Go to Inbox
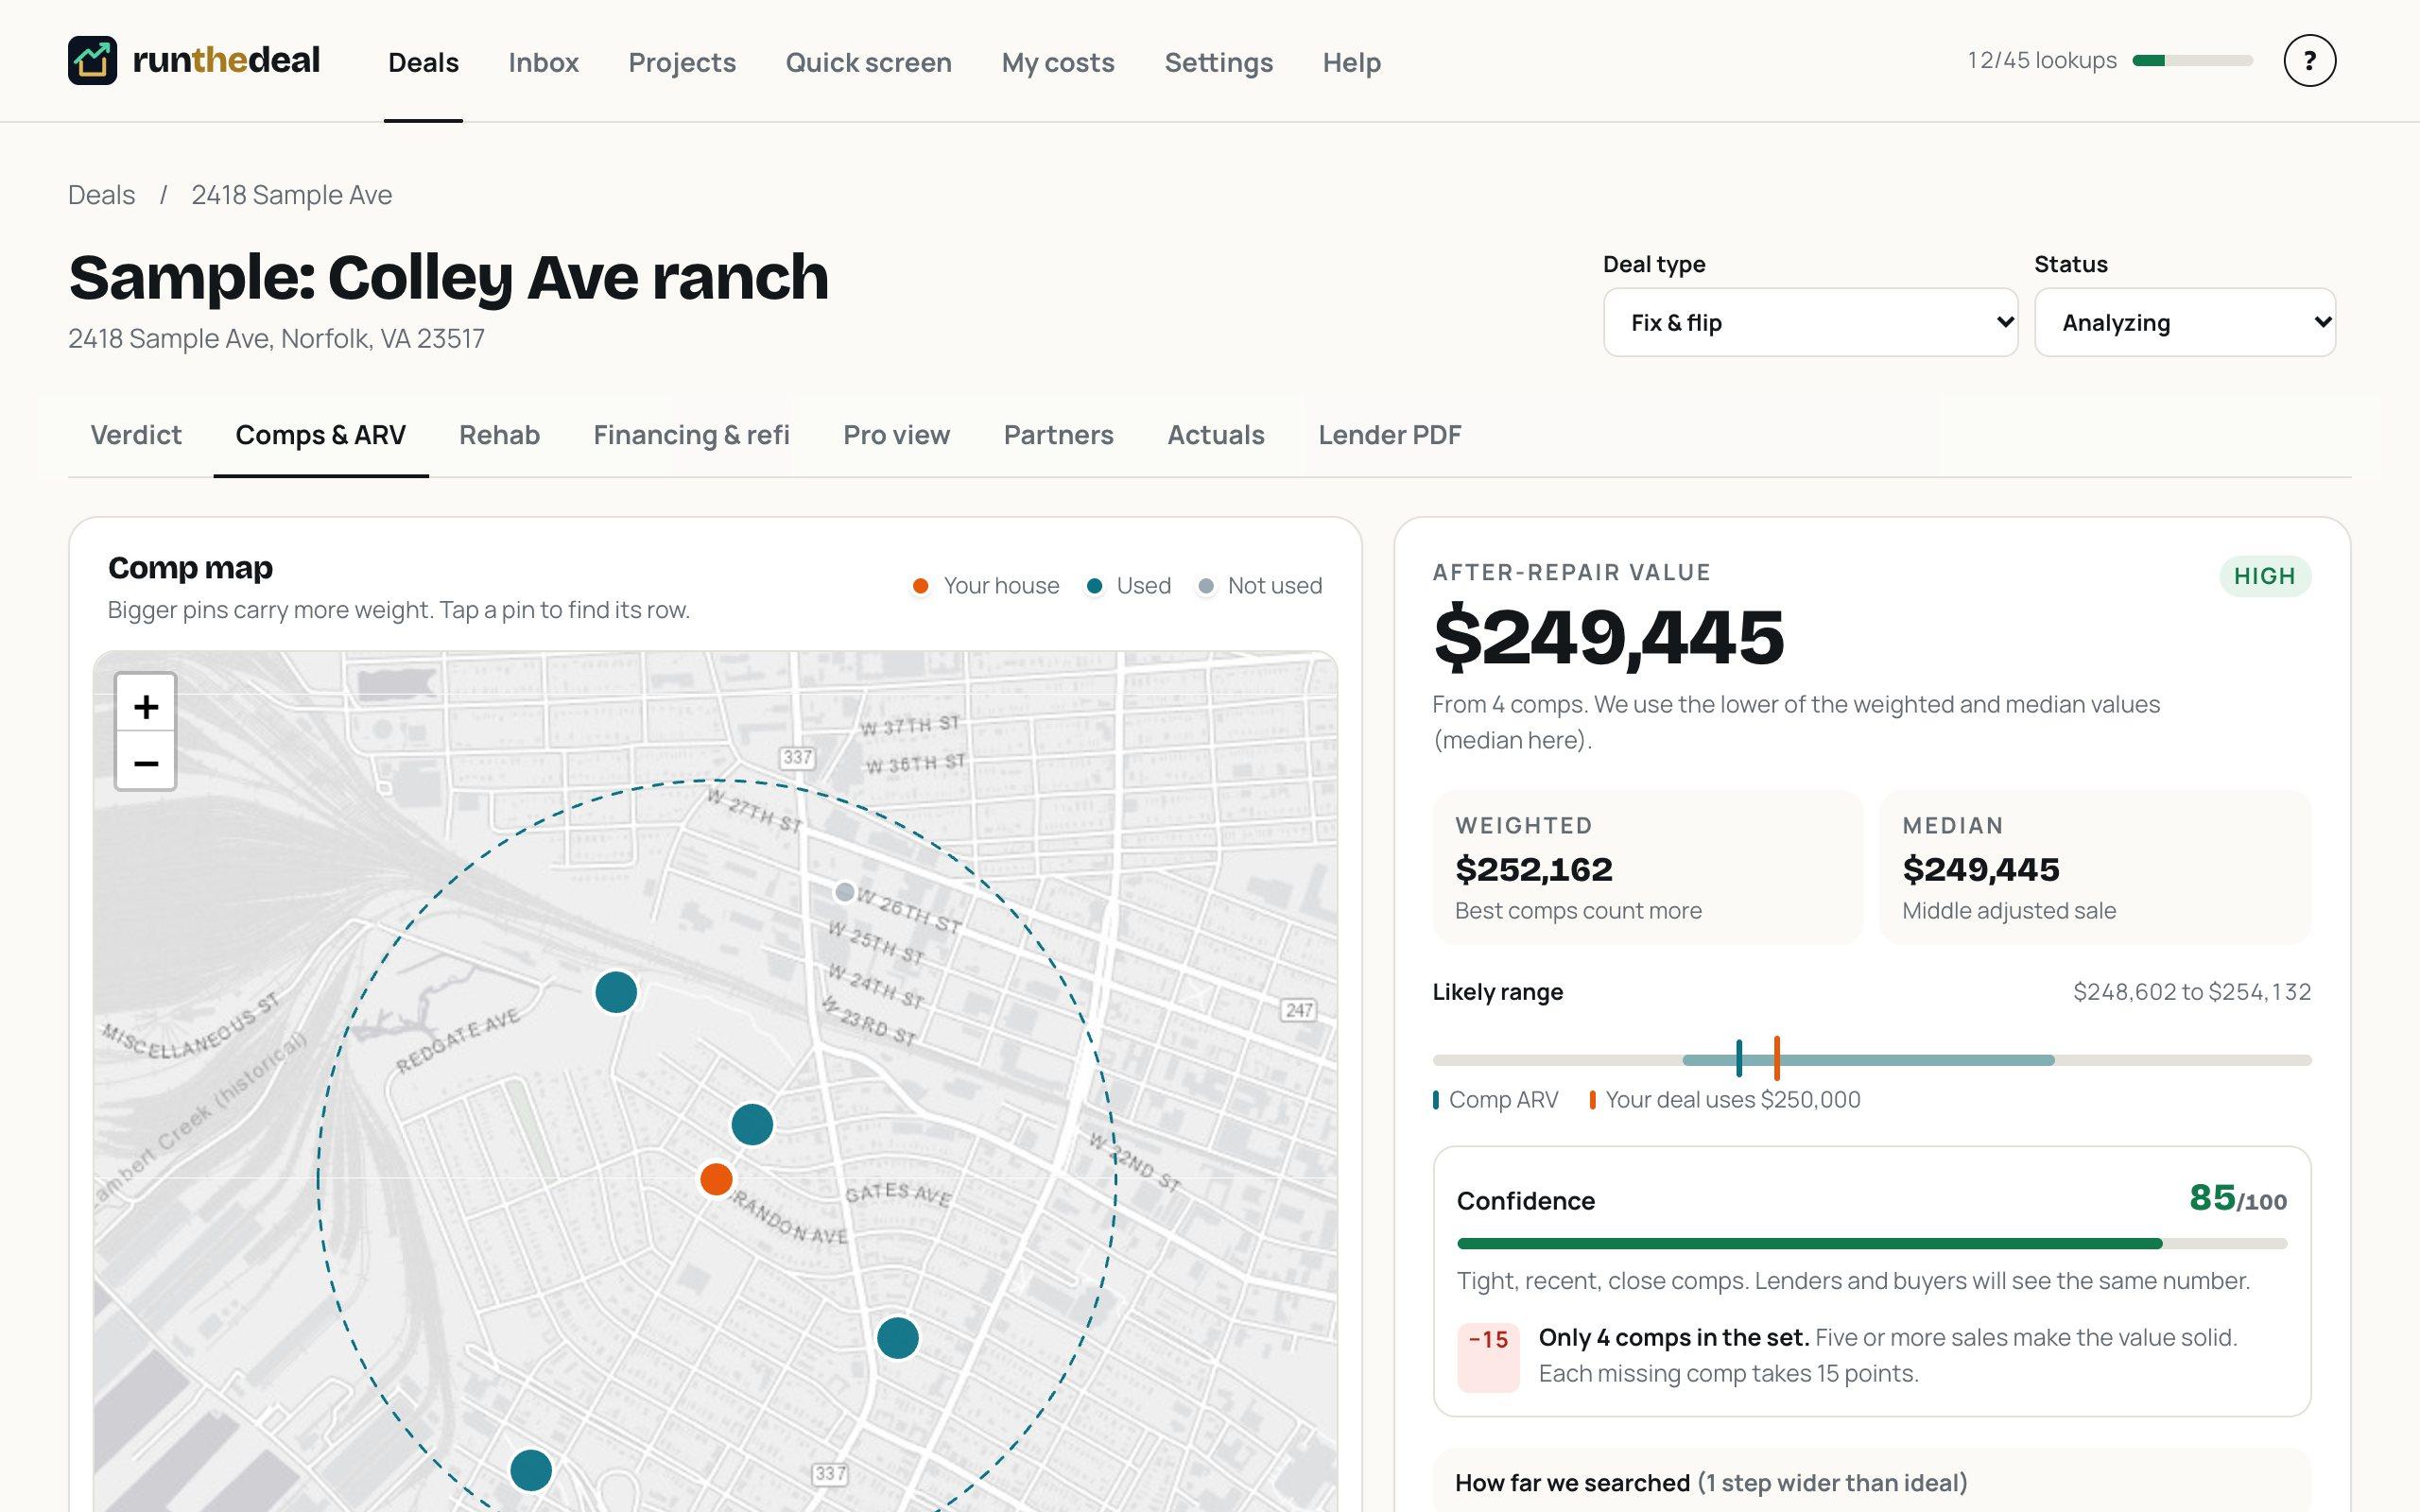2420x1512 pixels. [543, 62]
